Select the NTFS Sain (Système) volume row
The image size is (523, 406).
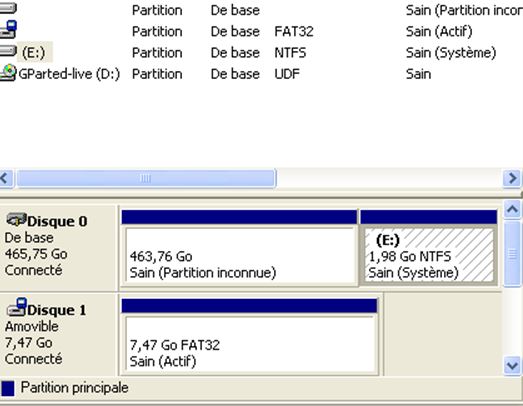262,52
